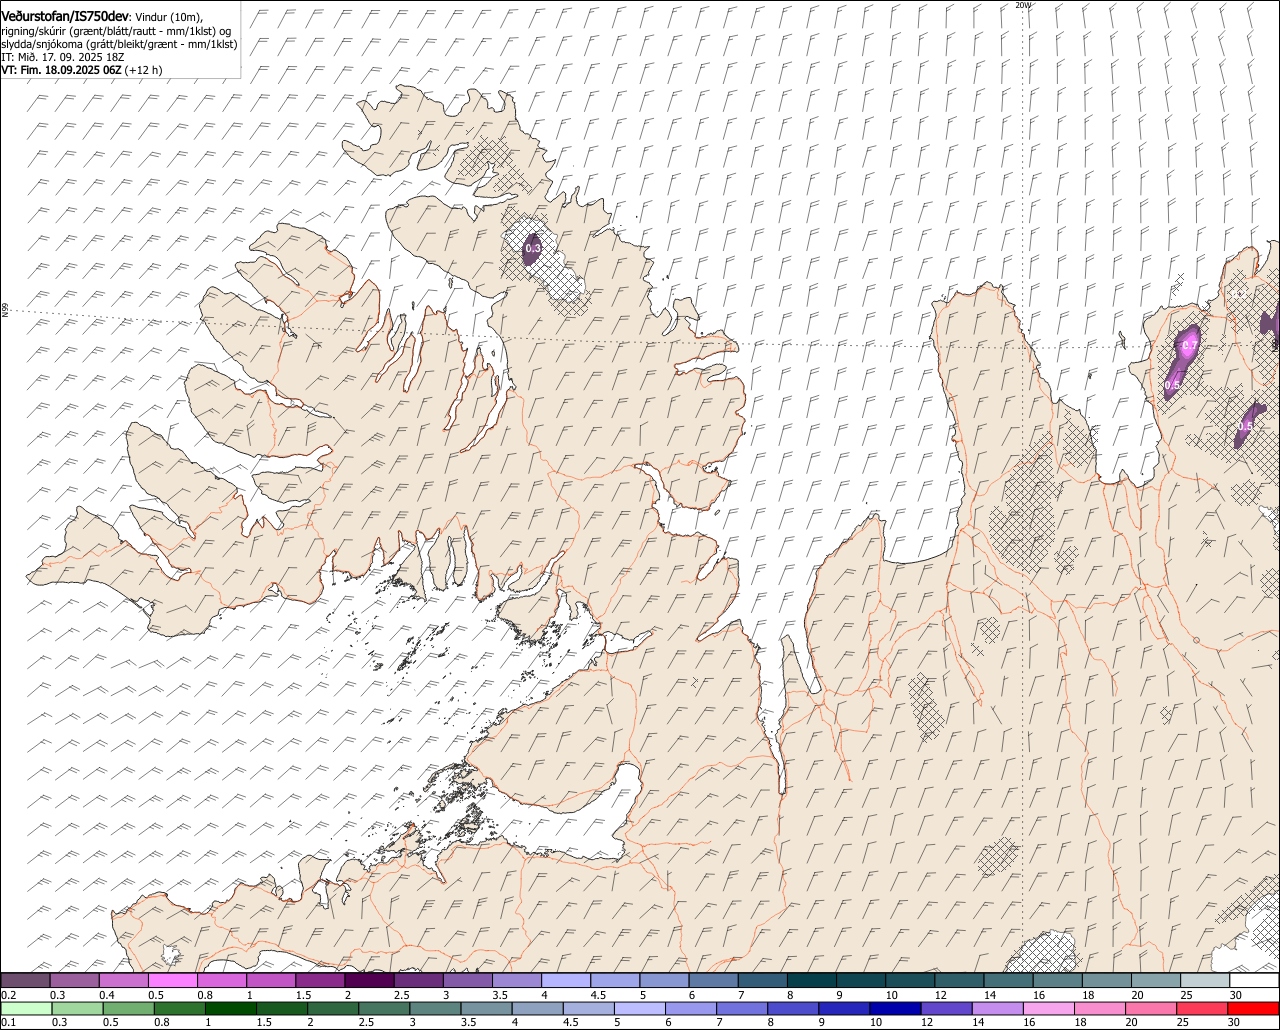Select the dark teal swatch labeled 8
1280x1030 pixels.
point(812,981)
